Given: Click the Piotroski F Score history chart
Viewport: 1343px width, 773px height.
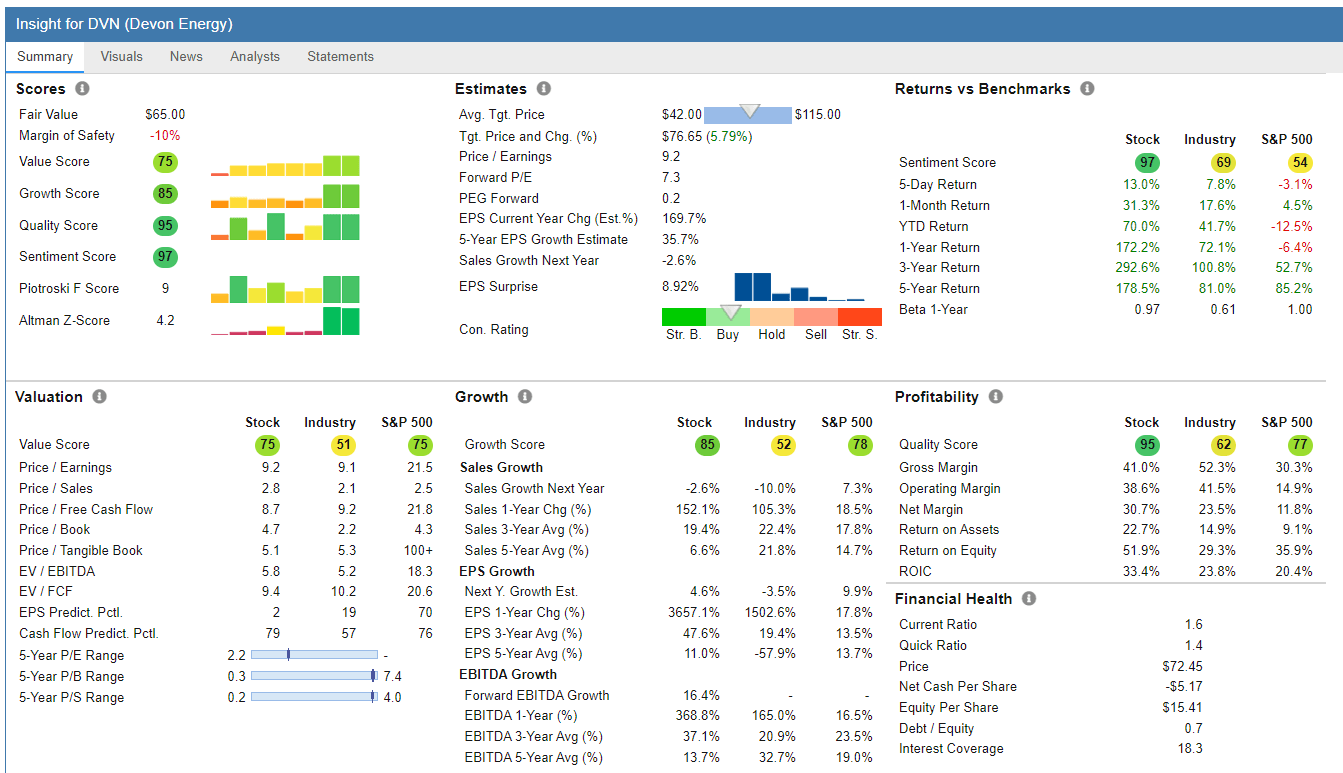Looking at the screenshot, I should [285, 290].
